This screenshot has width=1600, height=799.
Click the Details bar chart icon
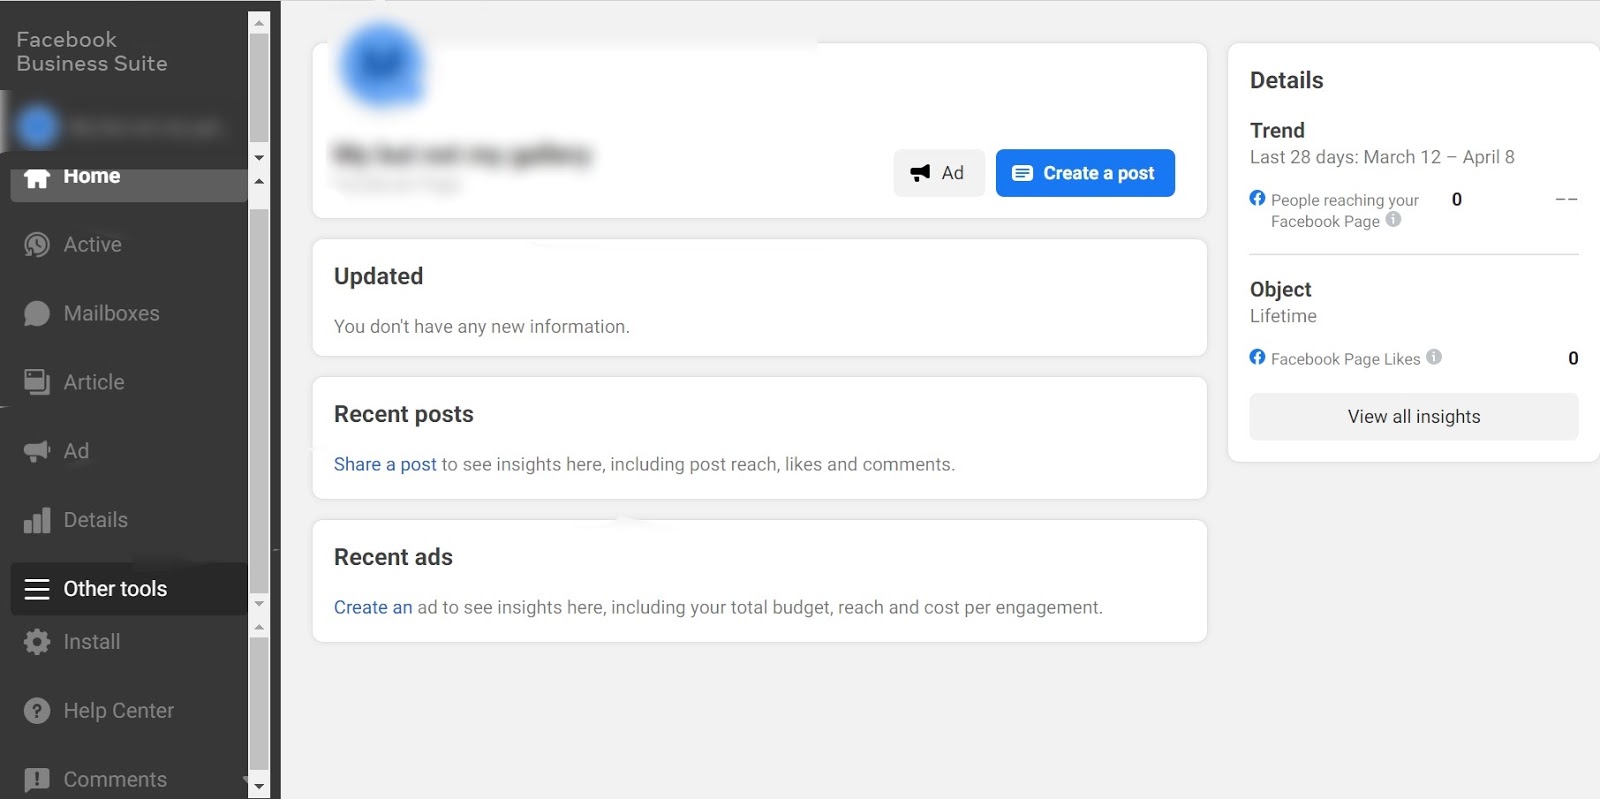tap(37, 520)
